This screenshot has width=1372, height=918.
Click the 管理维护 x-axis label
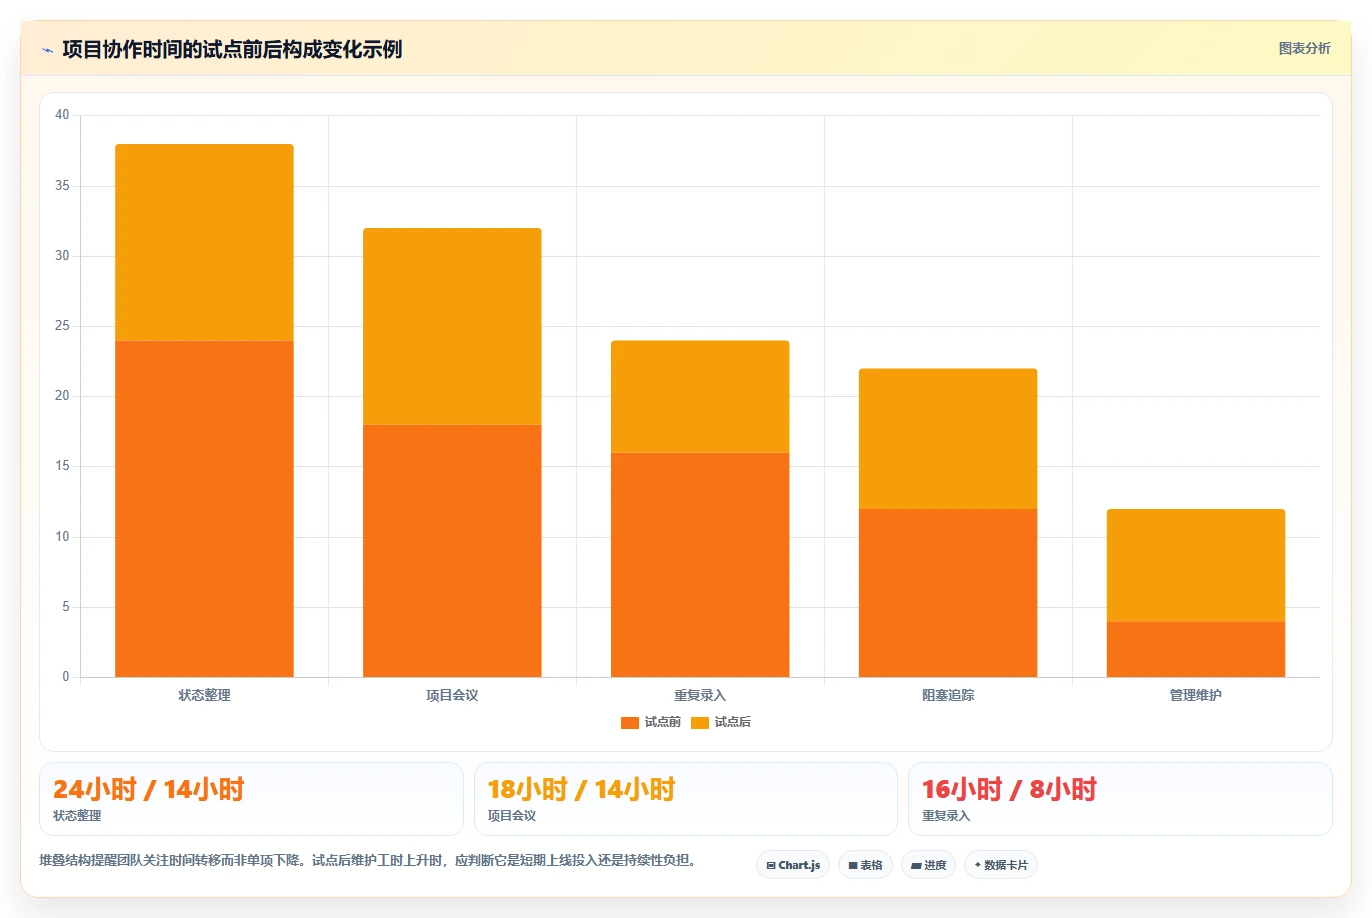1196,695
